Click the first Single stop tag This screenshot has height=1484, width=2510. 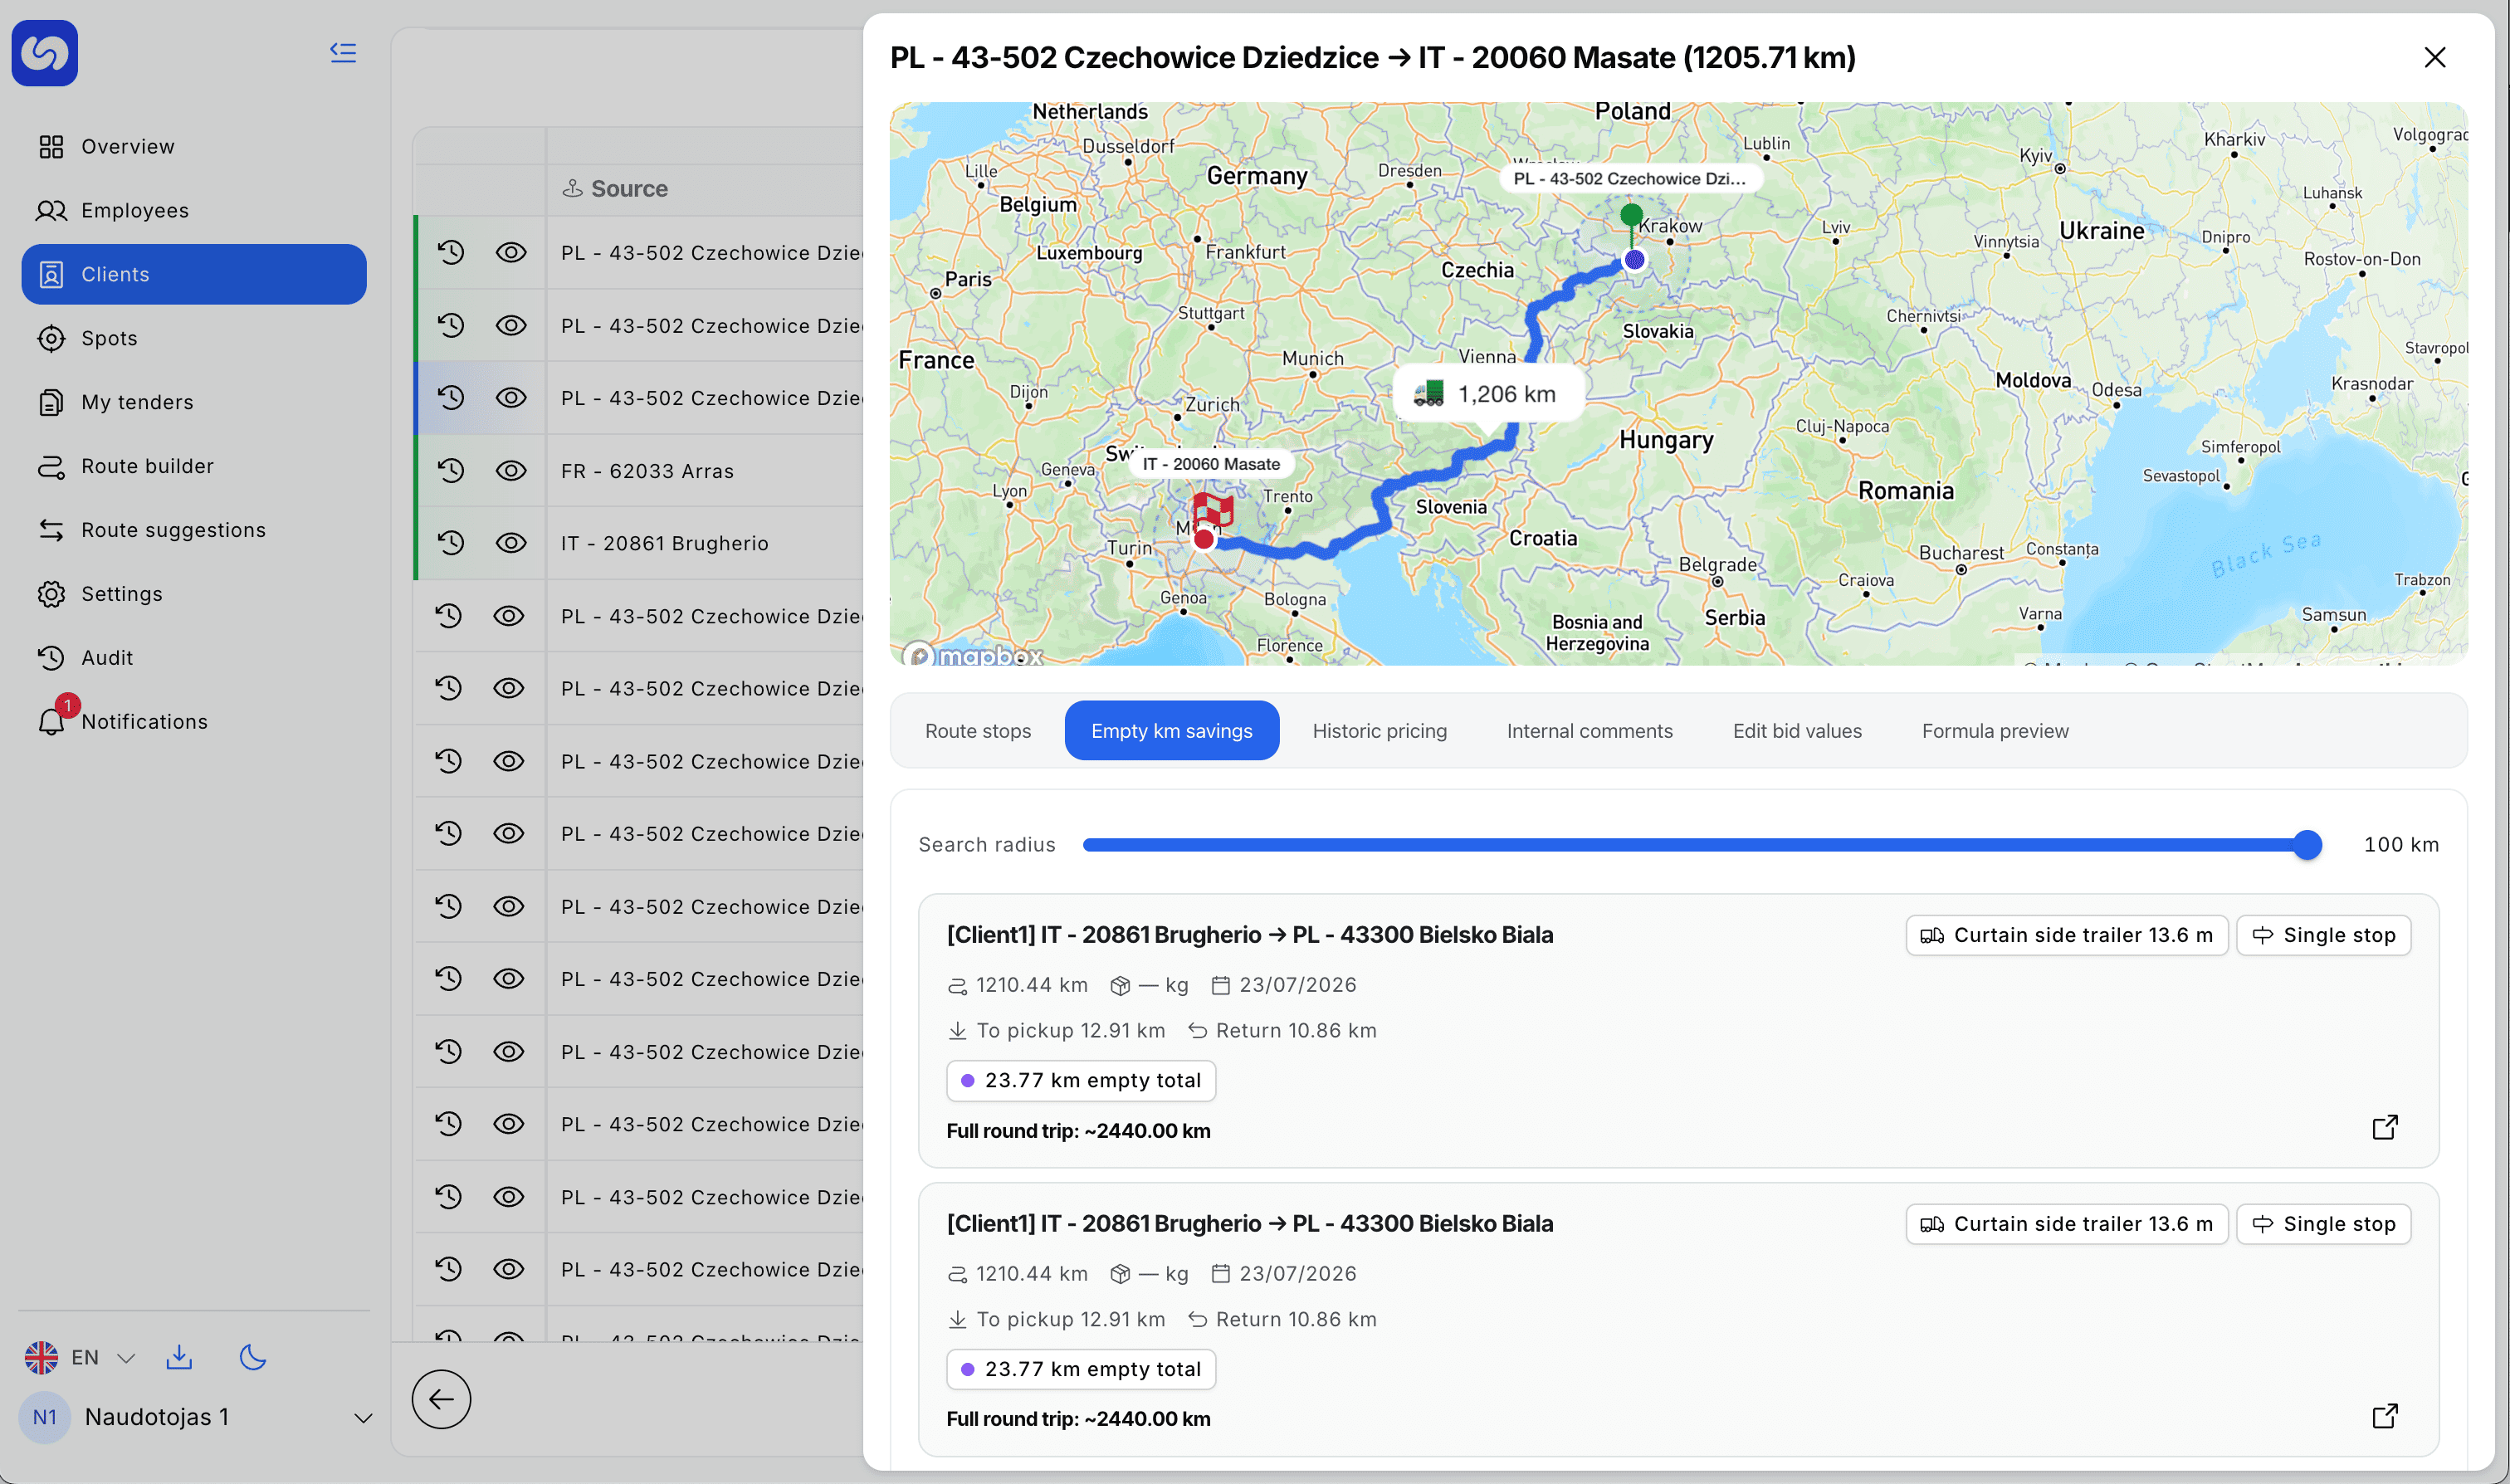pos(2323,935)
